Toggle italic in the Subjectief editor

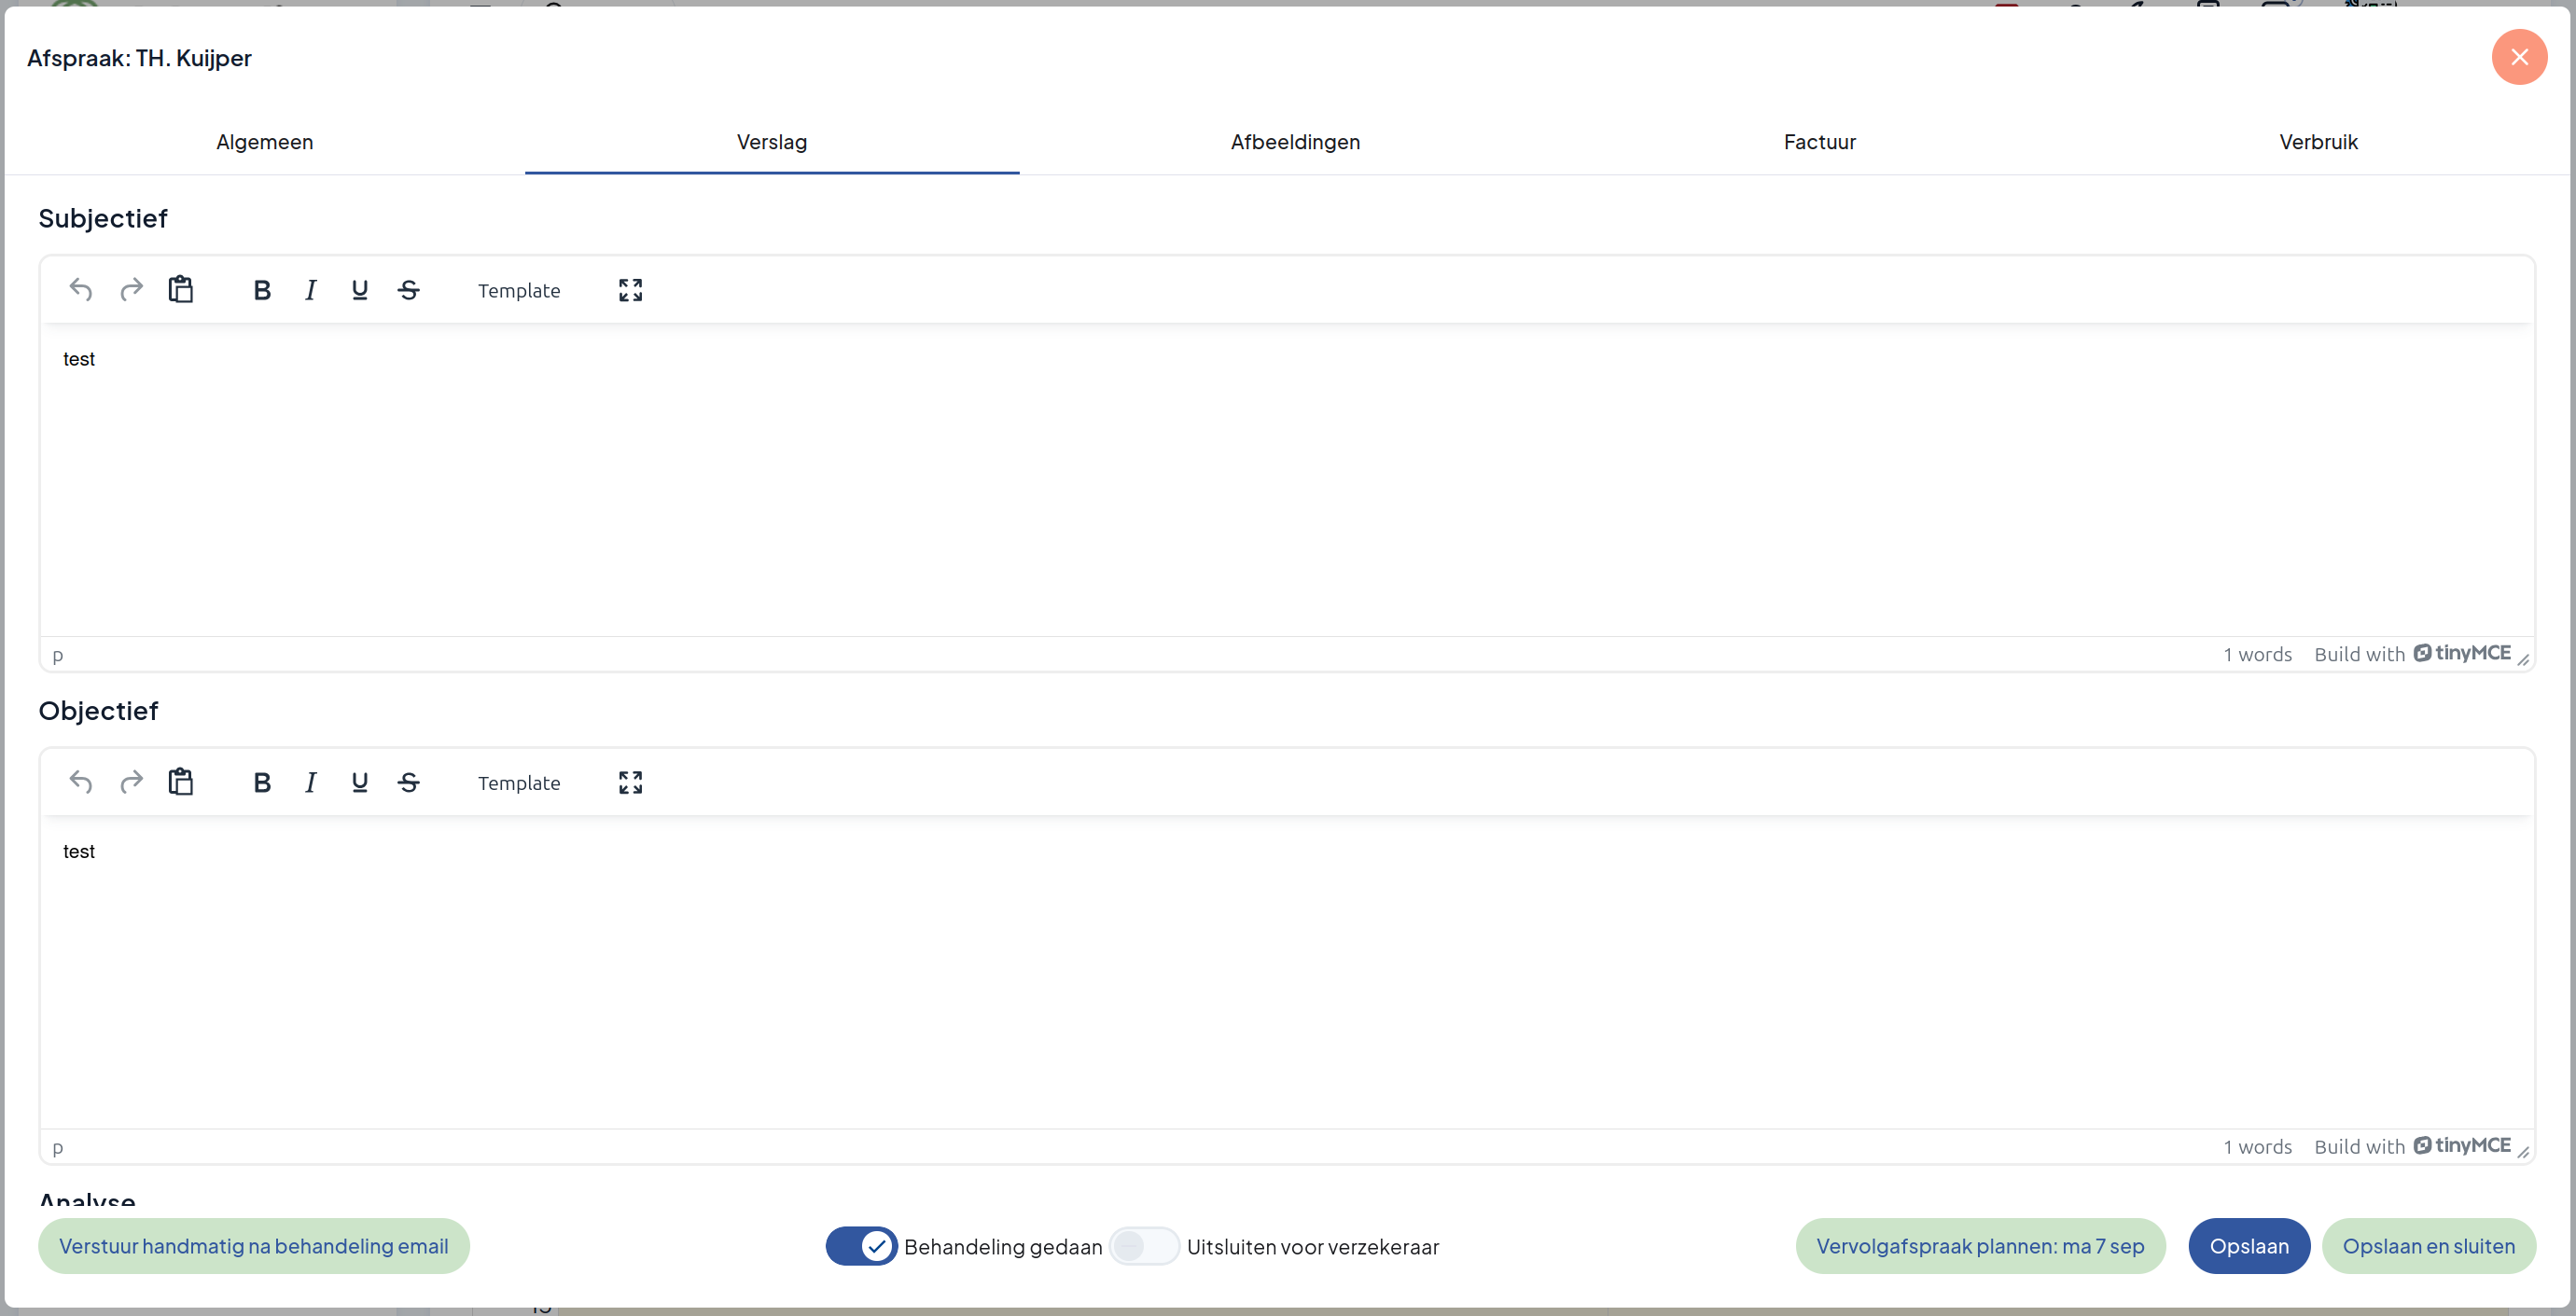tap(311, 290)
